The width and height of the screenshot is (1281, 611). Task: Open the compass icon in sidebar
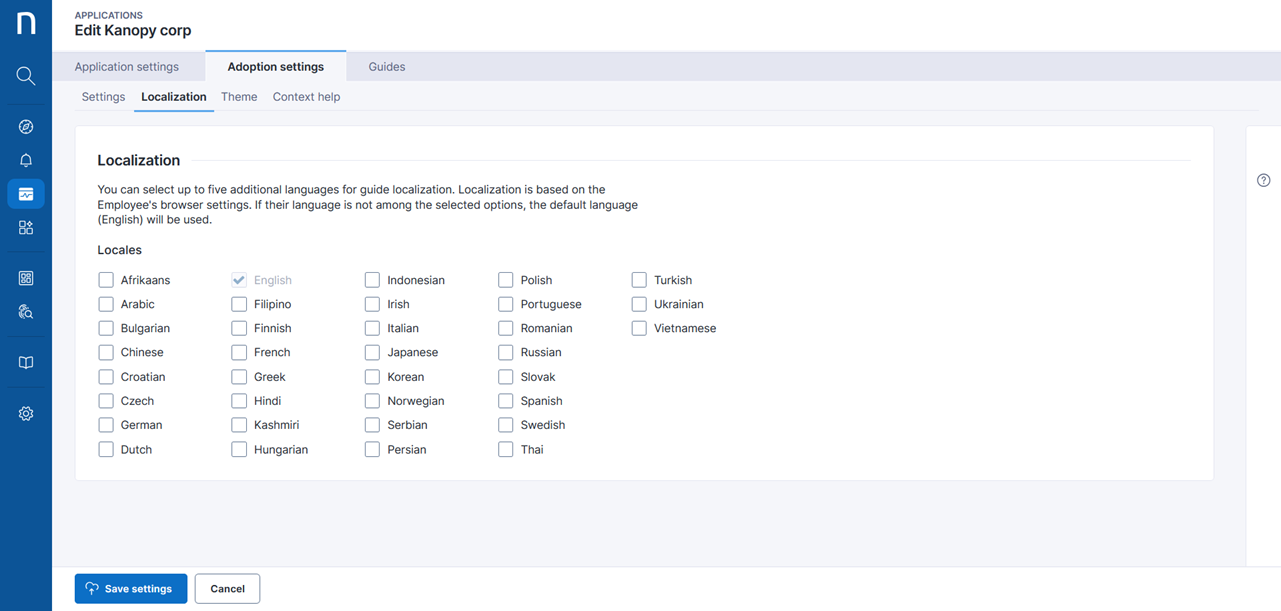(26, 127)
